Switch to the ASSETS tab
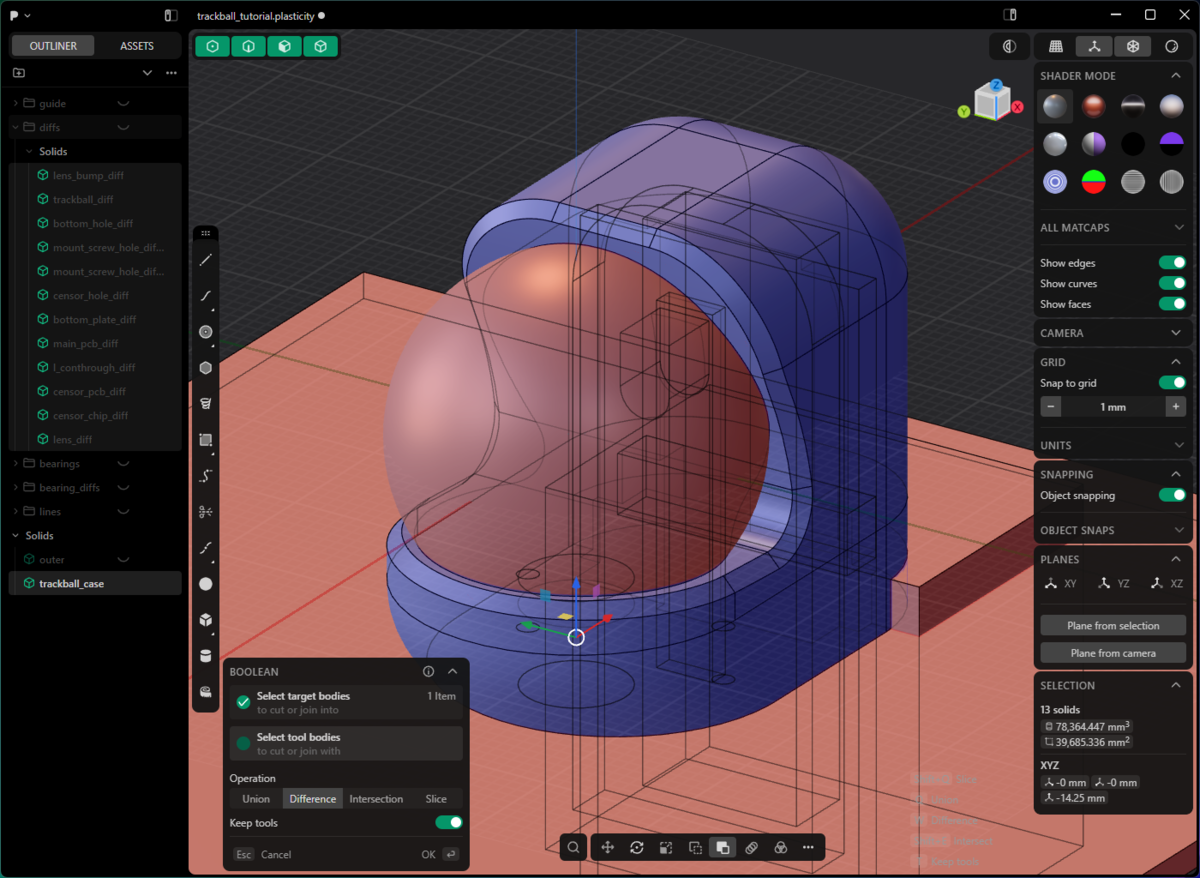 pos(137,46)
